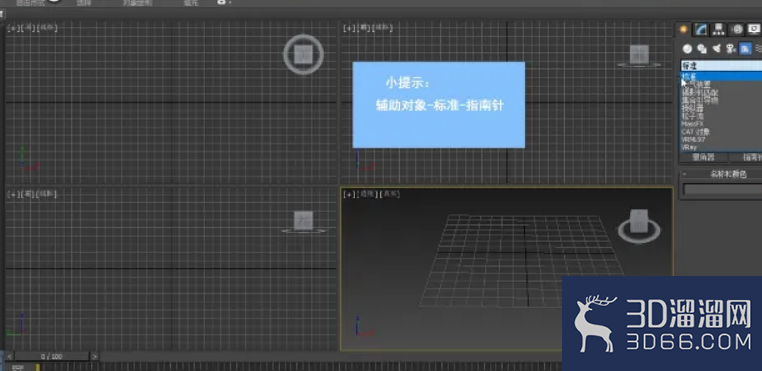The width and height of the screenshot is (762, 371).
Task: Click the ViewCube in the left viewport
Action: (303, 221)
